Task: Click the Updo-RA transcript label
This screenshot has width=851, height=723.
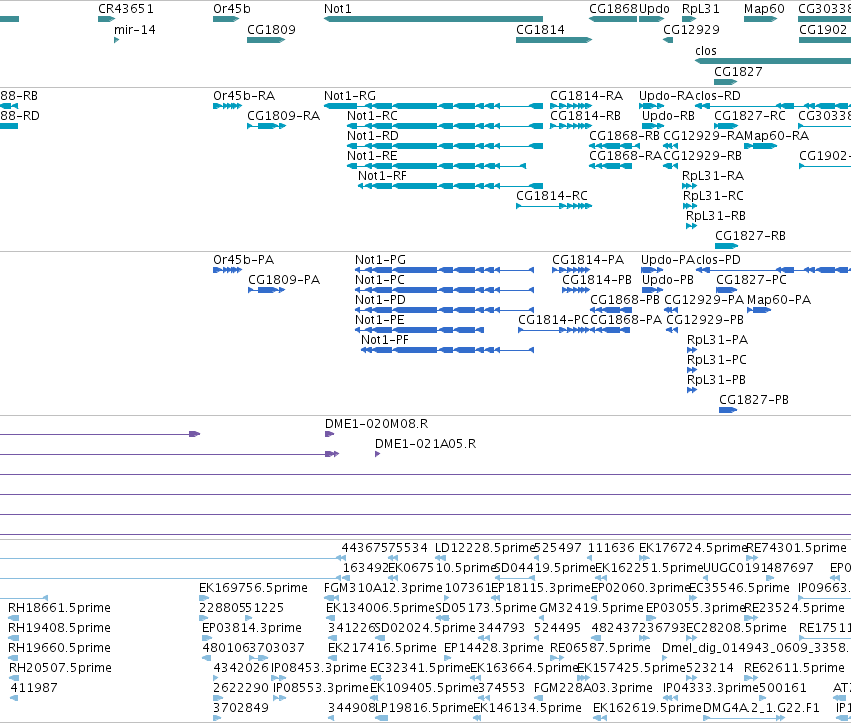Action: coord(666,96)
